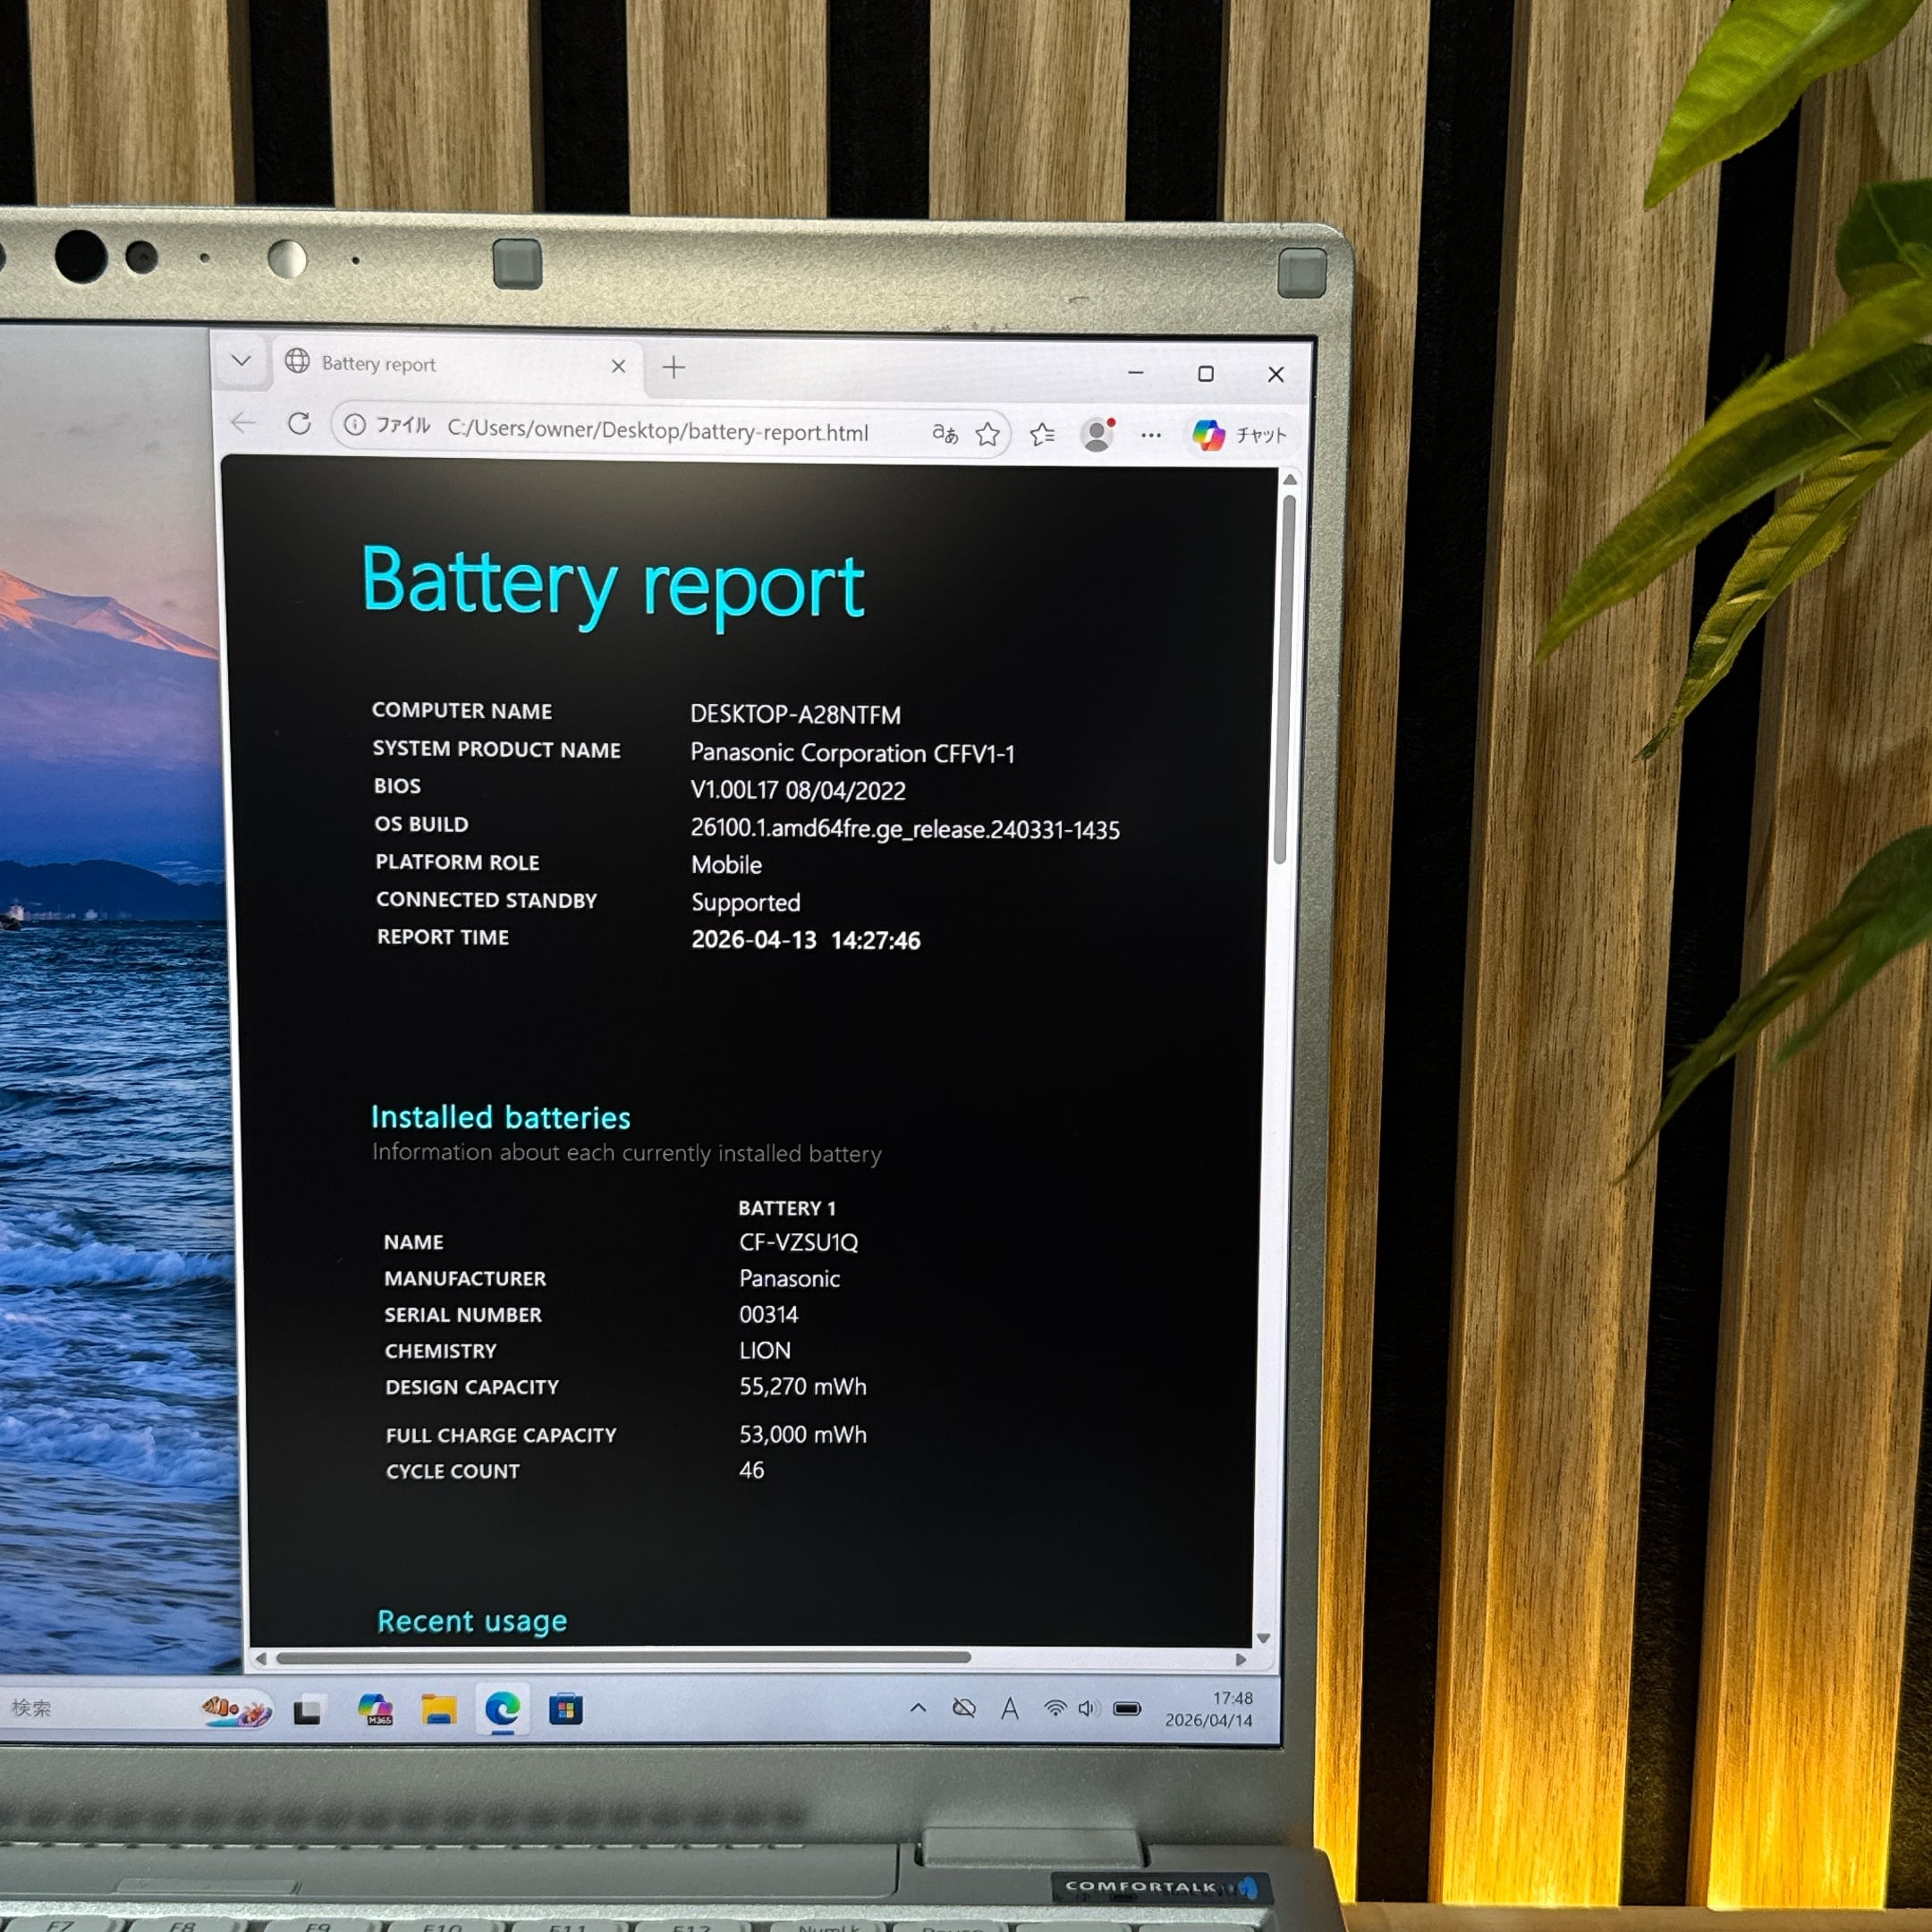Expand the tab actions chevron dropdown
Viewport: 1932px width, 1932px height.
241,360
